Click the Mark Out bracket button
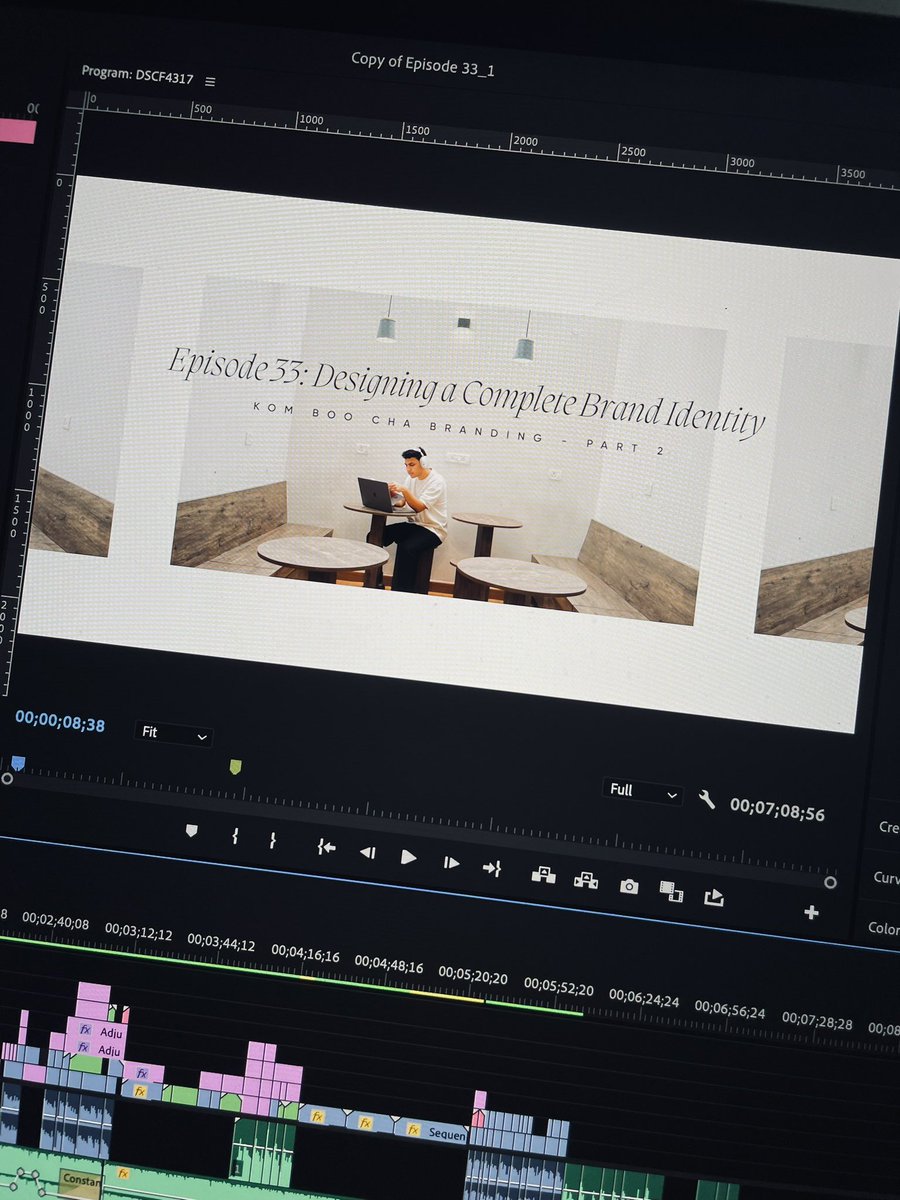 pos(272,841)
